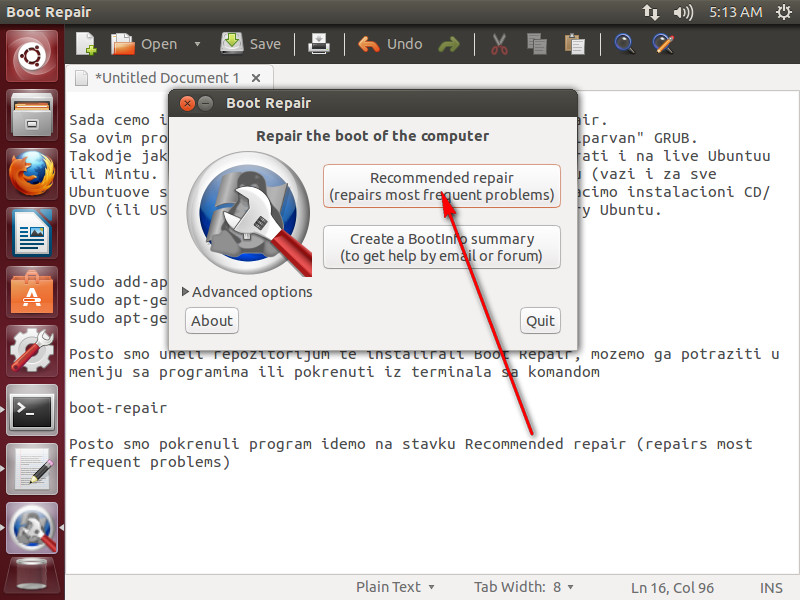Image resolution: width=800 pixels, height=600 pixels.
Task: Click the 'Repair the boot of the computer' heading
Action: 372,136
